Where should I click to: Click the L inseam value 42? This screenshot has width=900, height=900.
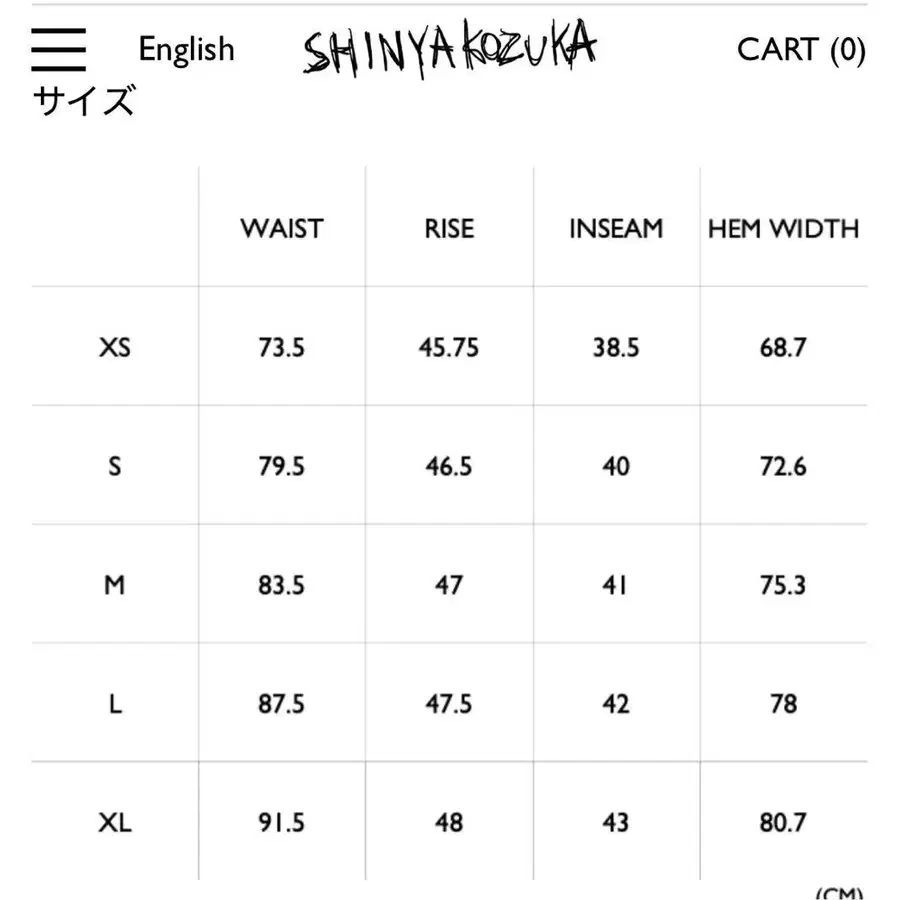(x=615, y=704)
